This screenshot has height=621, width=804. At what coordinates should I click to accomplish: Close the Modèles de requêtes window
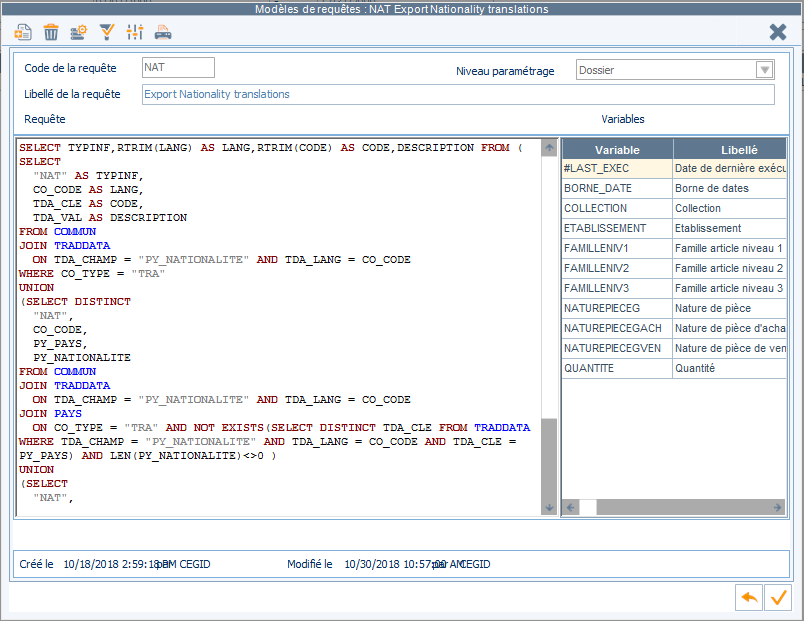[x=778, y=32]
